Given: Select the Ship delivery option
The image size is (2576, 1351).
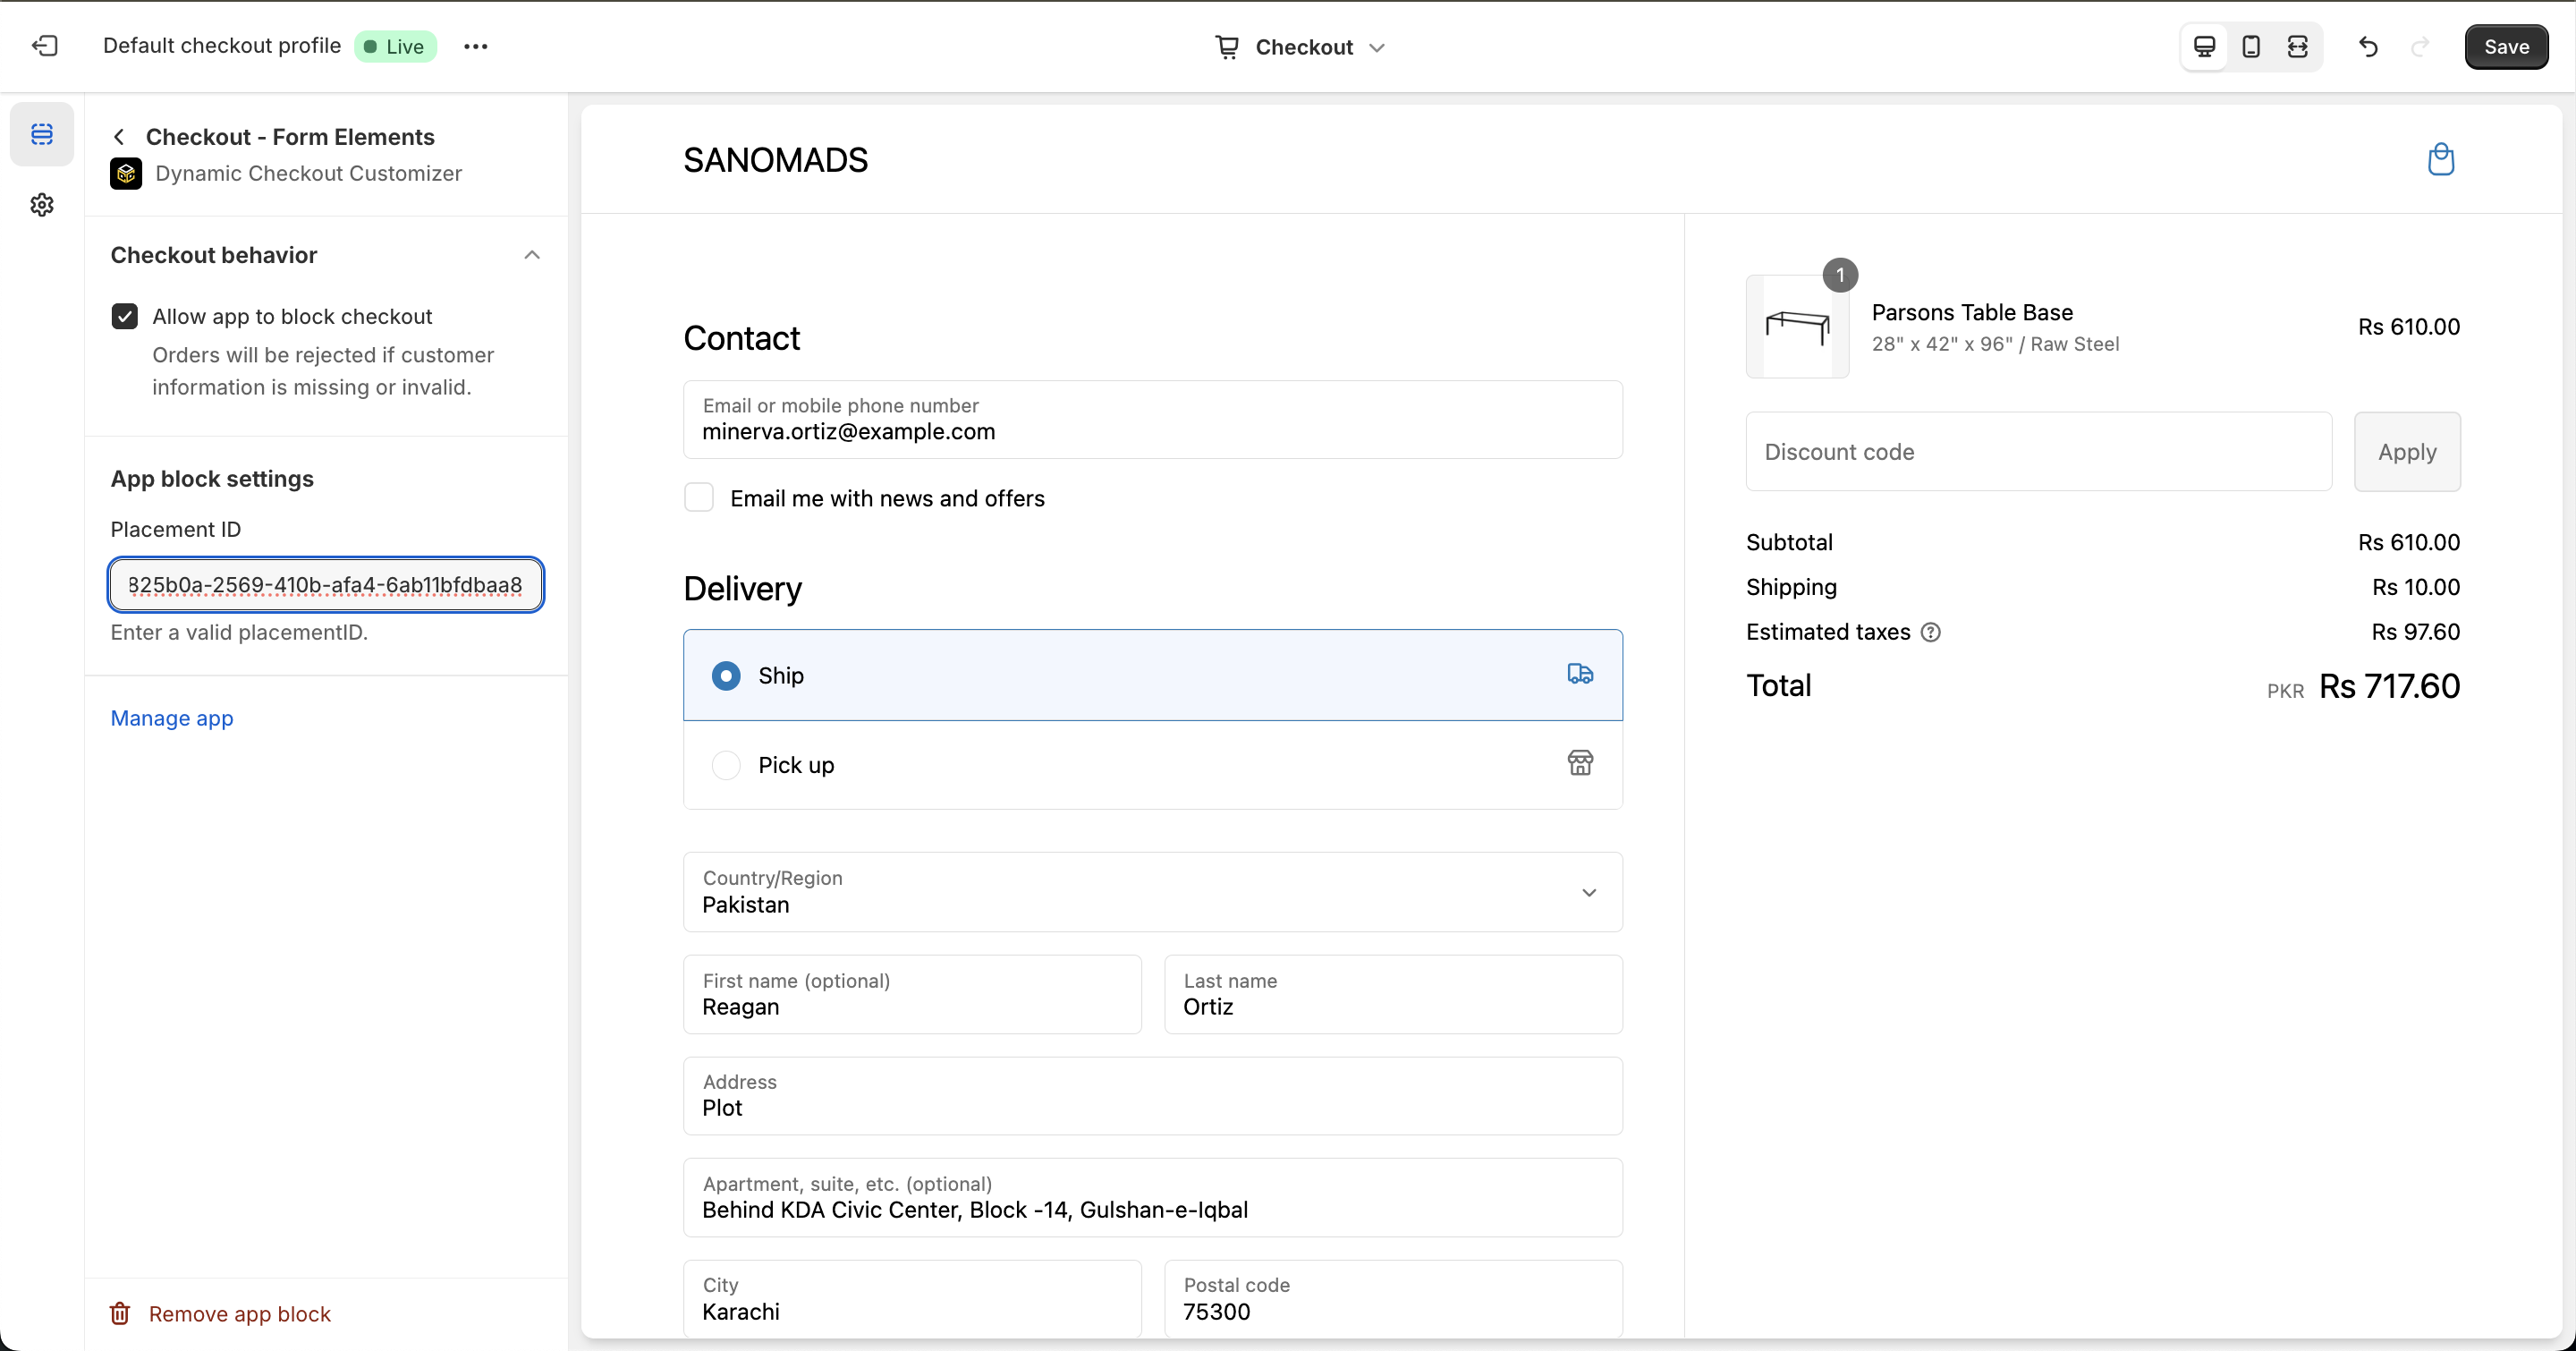Looking at the screenshot, I should [x=1153, y=676].
